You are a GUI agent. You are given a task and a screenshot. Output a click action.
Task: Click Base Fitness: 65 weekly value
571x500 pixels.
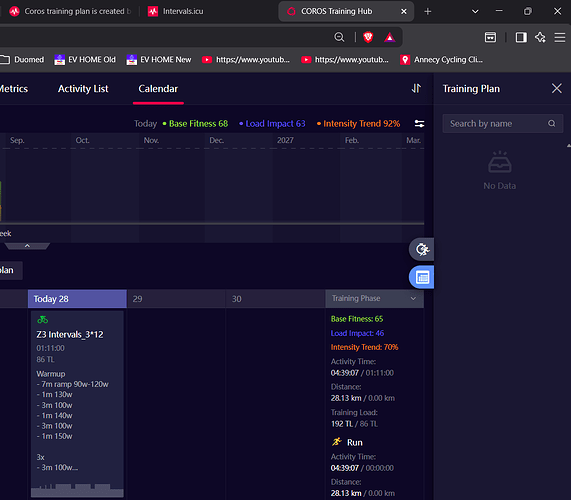click(x=357, y=319)
